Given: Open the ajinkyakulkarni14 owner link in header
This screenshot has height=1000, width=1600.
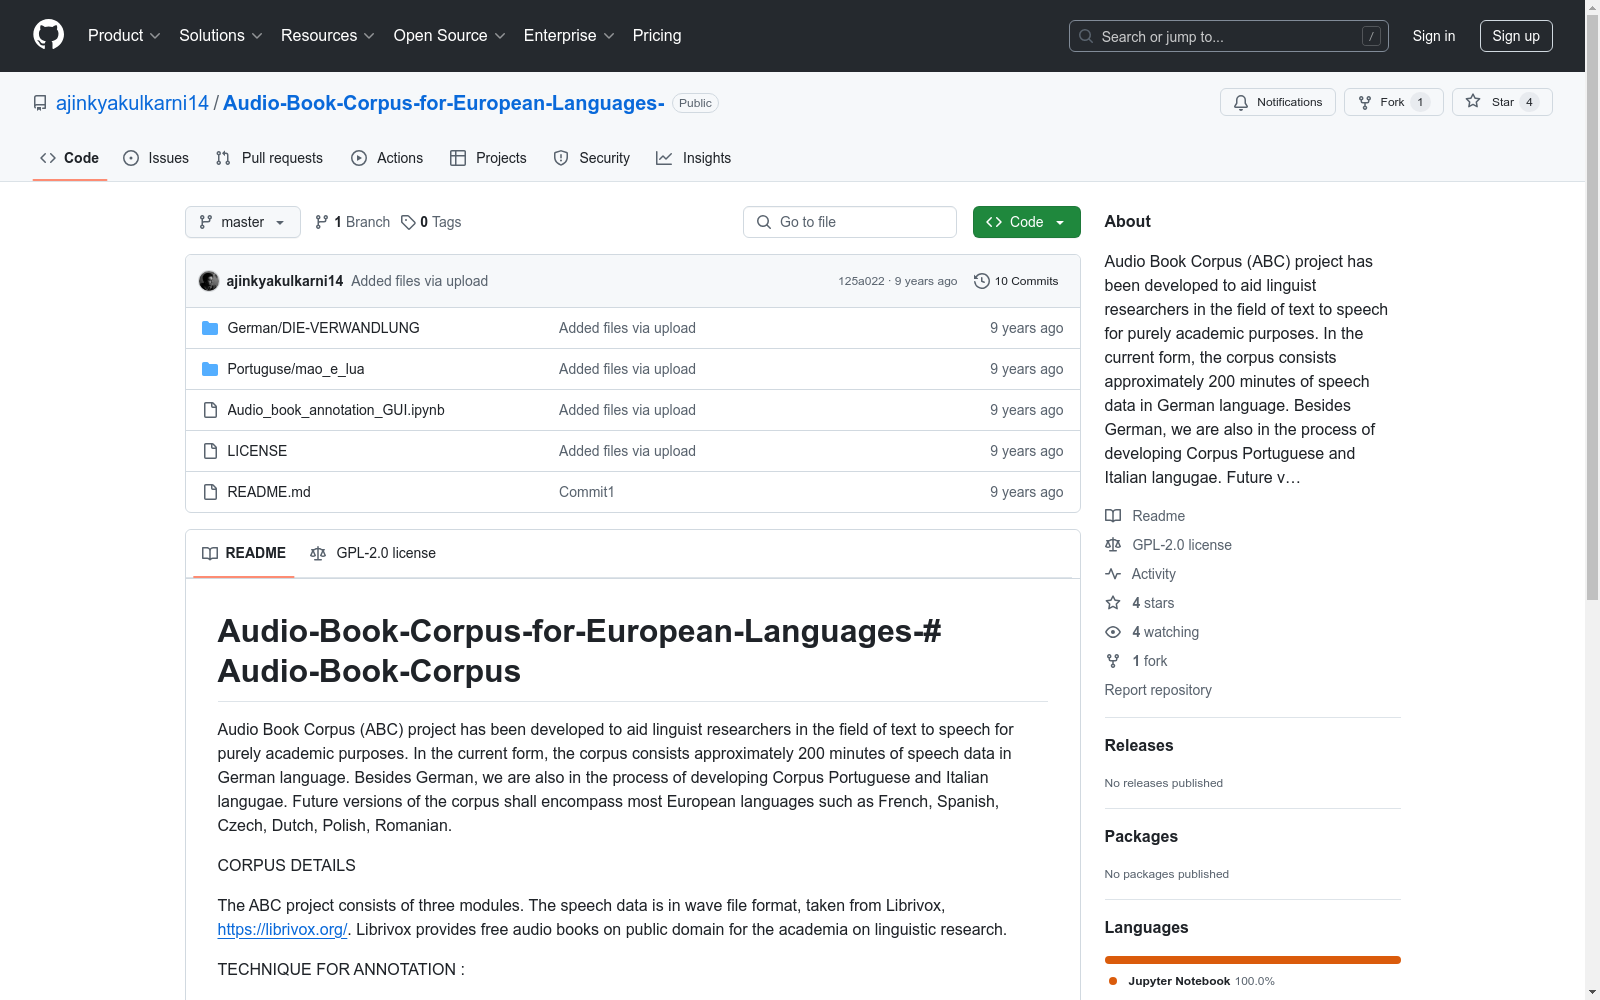Looking at the screenshot, I should (x=132, y=103).
